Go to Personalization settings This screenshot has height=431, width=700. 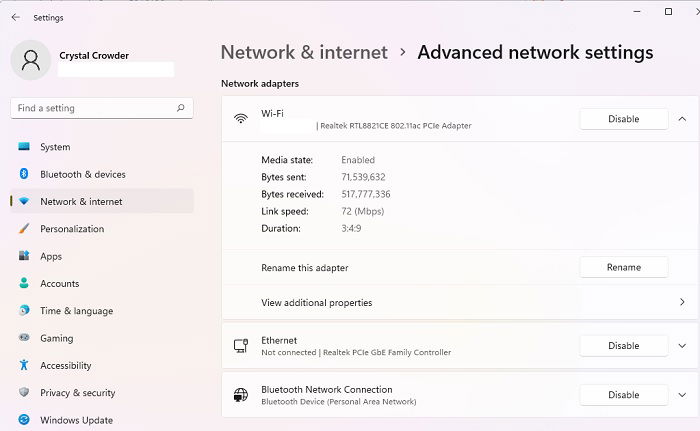(71, 229)
